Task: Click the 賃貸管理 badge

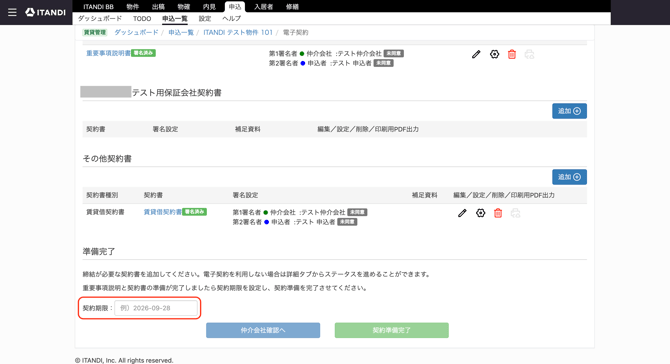Action: pyautogui.click(x=94, y=32)
